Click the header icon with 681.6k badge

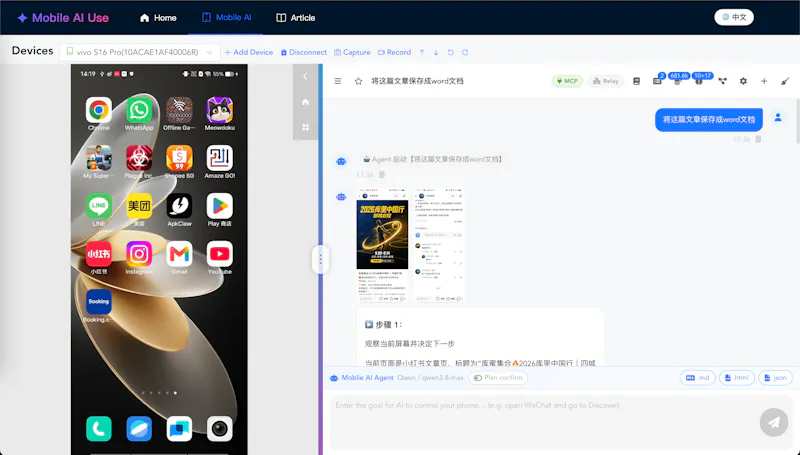coord(678,81)
